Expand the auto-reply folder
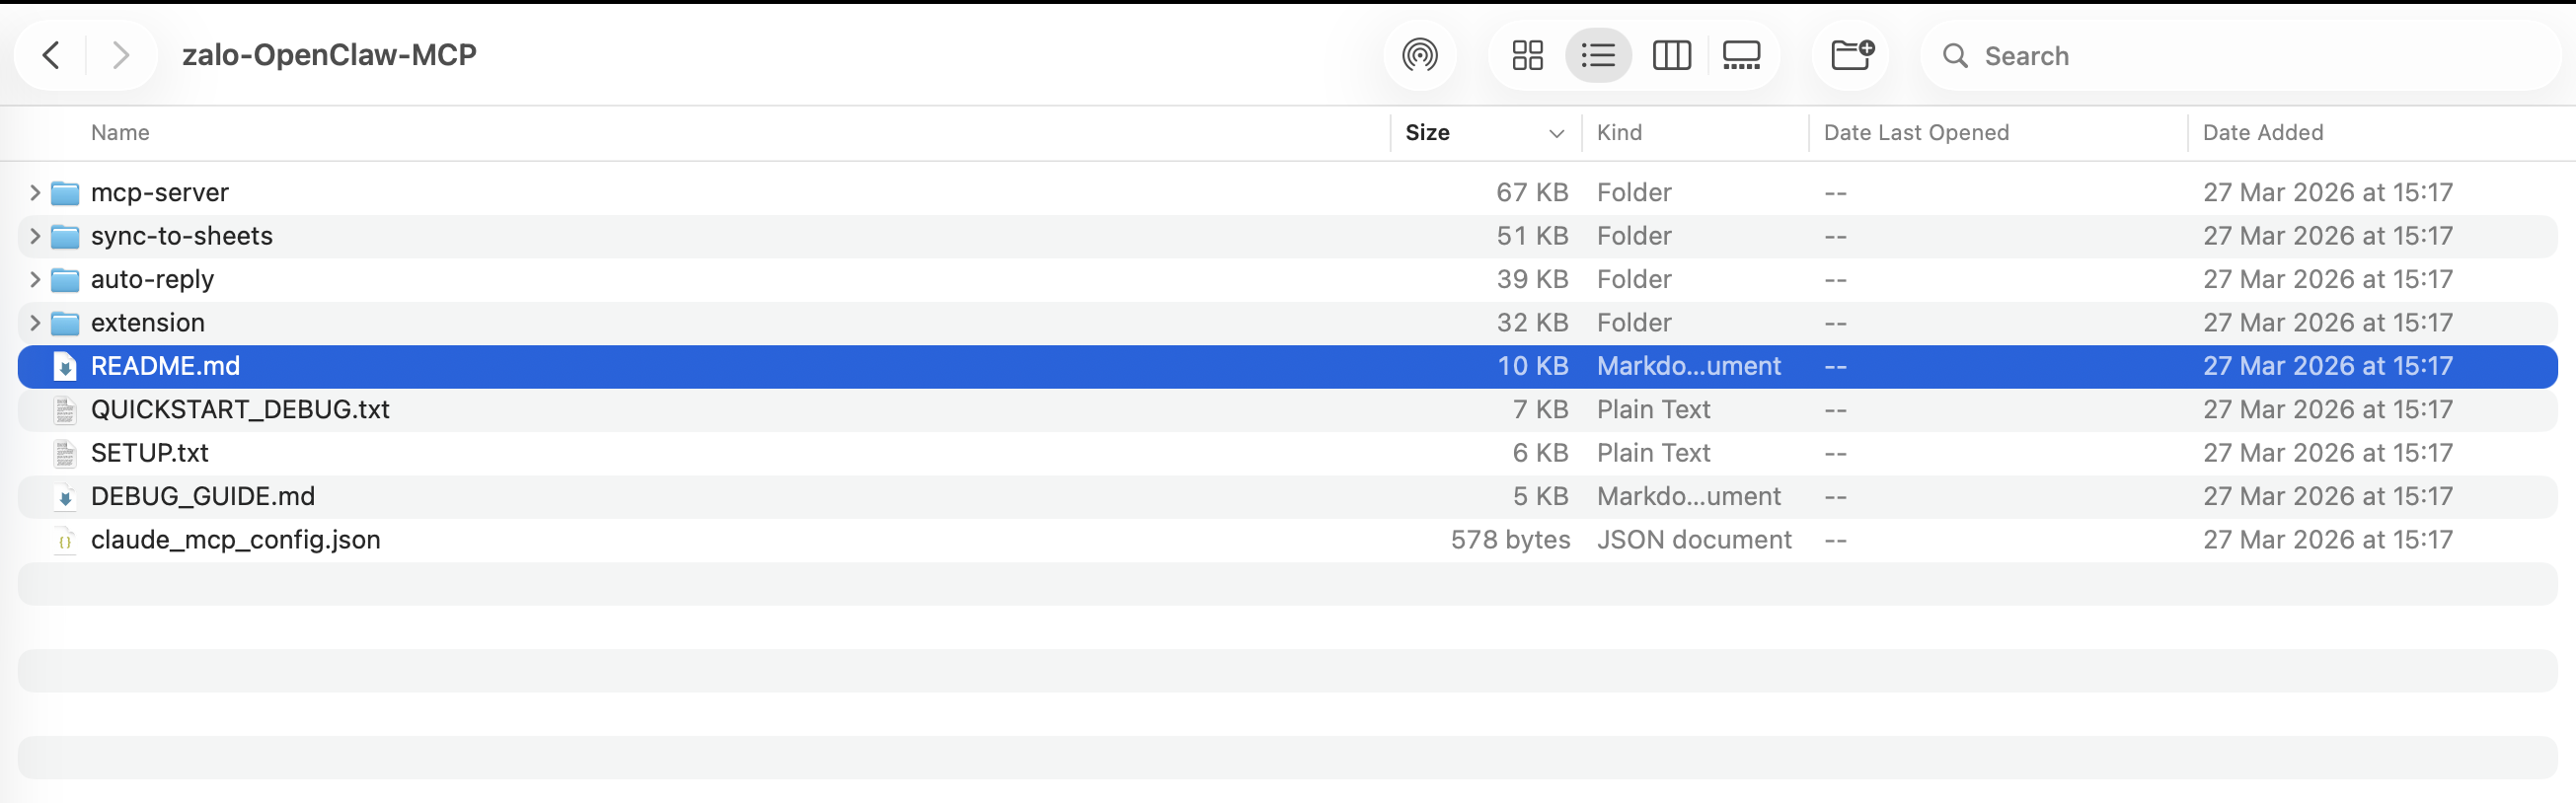 click(x=34, y=279)
